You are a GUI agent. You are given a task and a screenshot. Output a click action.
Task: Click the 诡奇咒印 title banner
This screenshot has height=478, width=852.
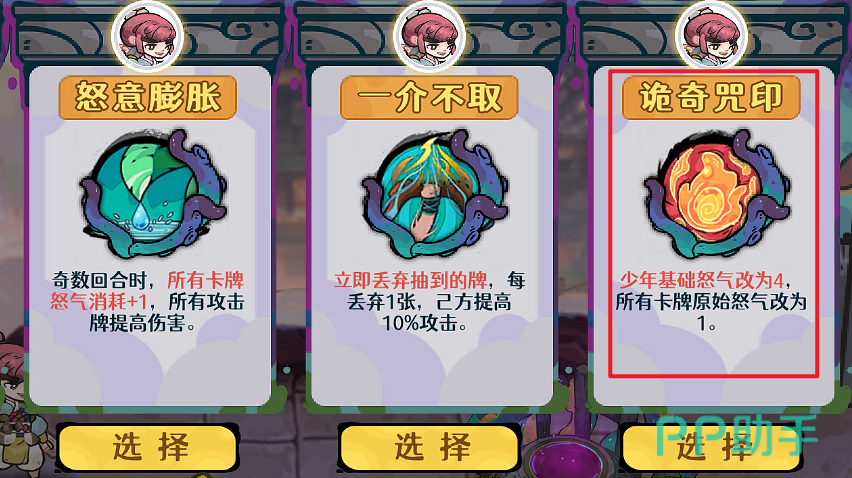click(711, 97)
